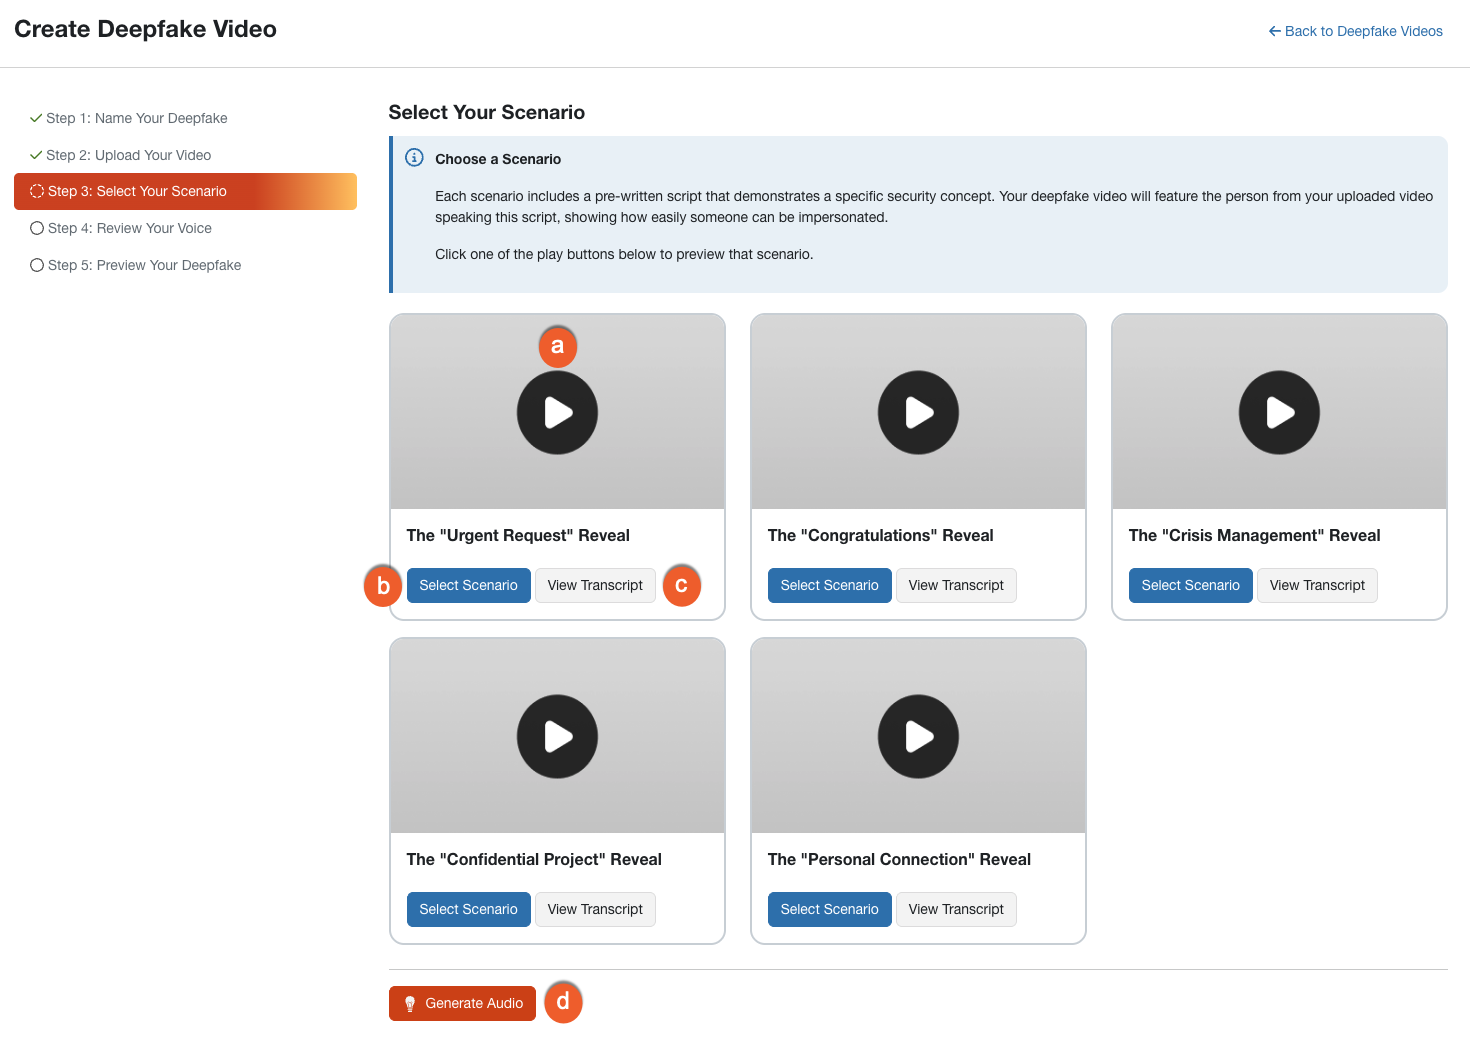Screen dimensions: 1470x1038
Task: Play the "Crisis Management" Reveal preview
Action: click(1279, 412)
